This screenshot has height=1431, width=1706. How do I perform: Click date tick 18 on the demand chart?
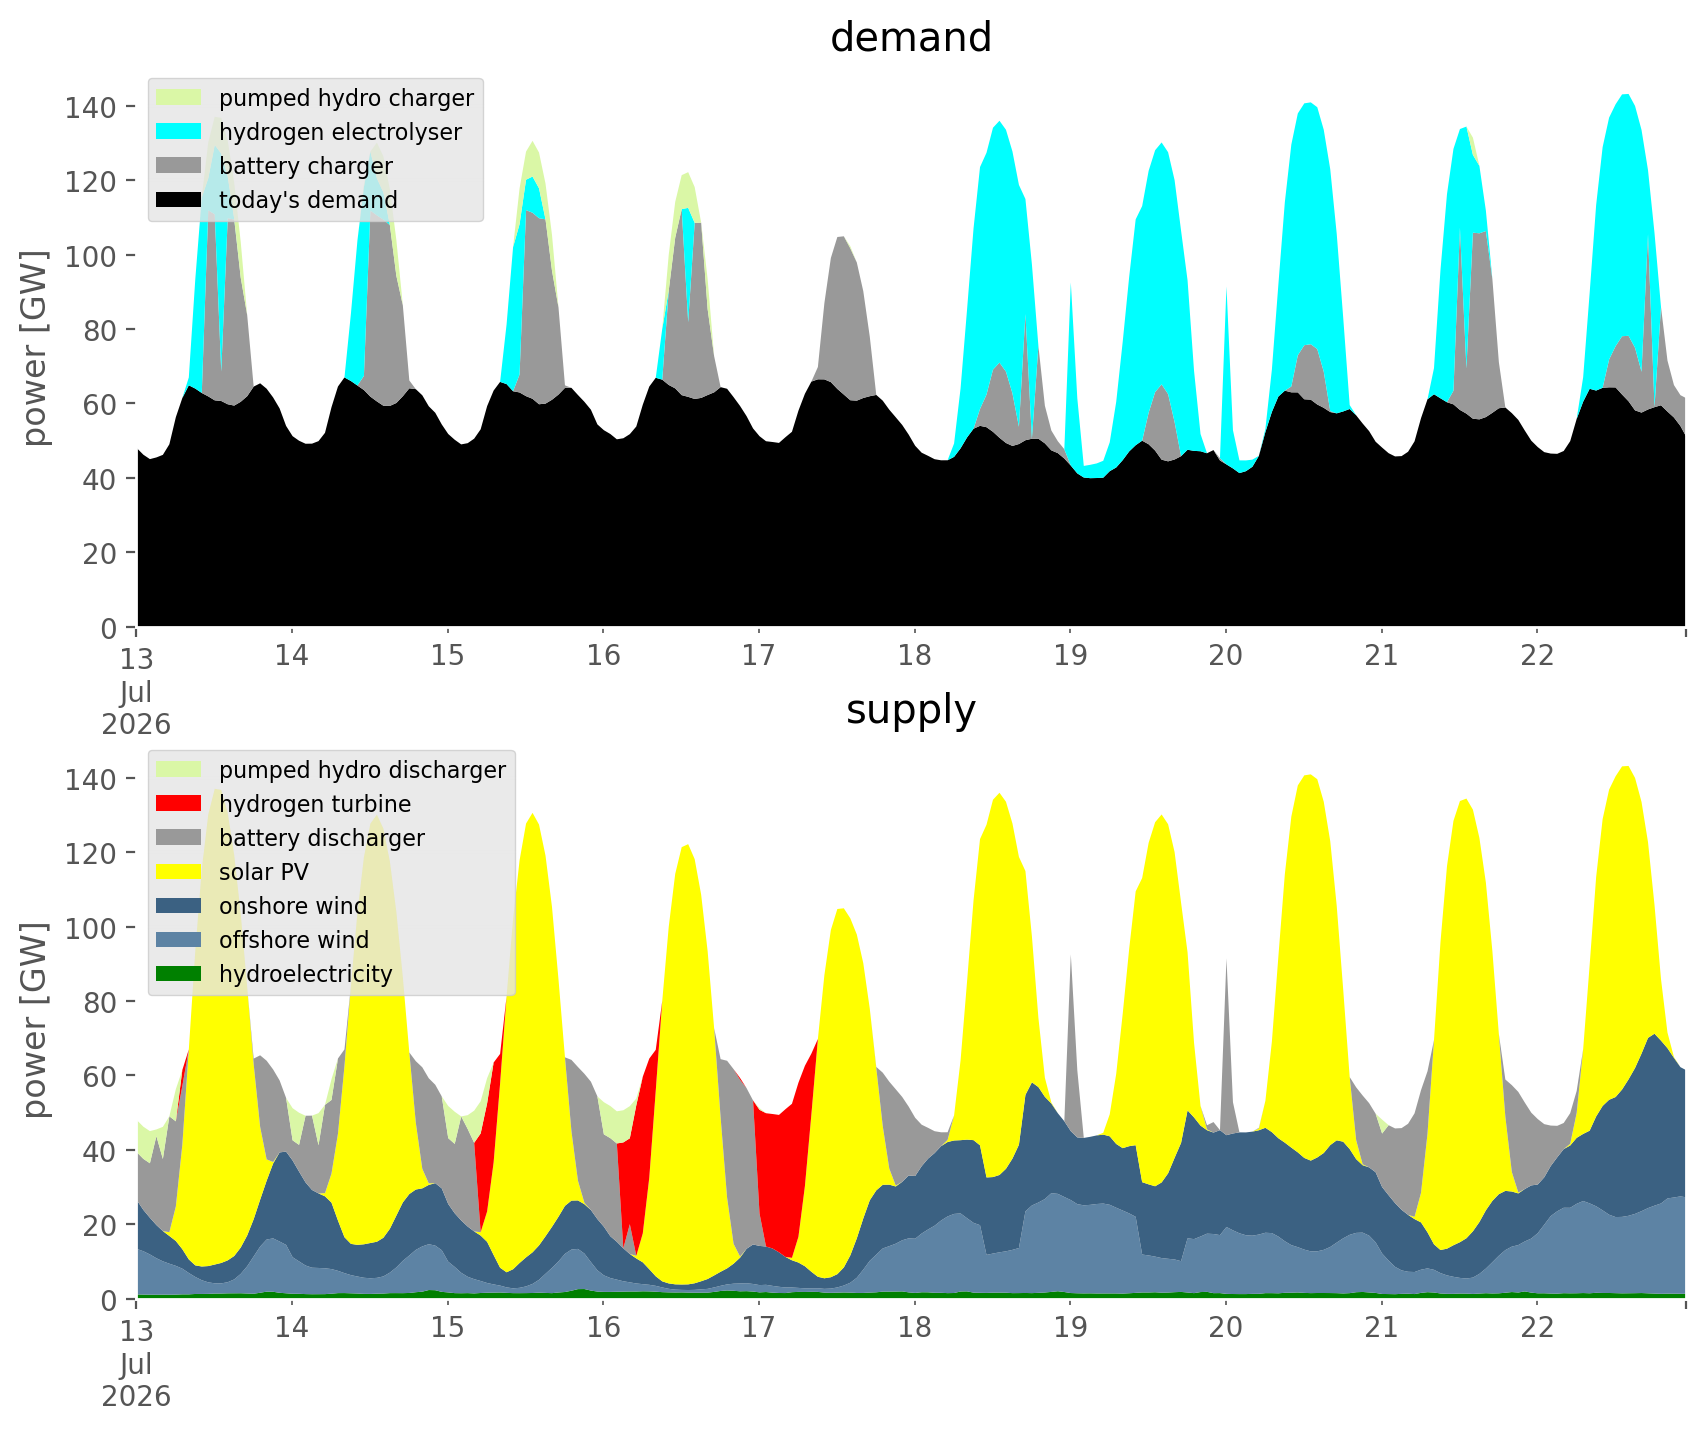(915, 656)
